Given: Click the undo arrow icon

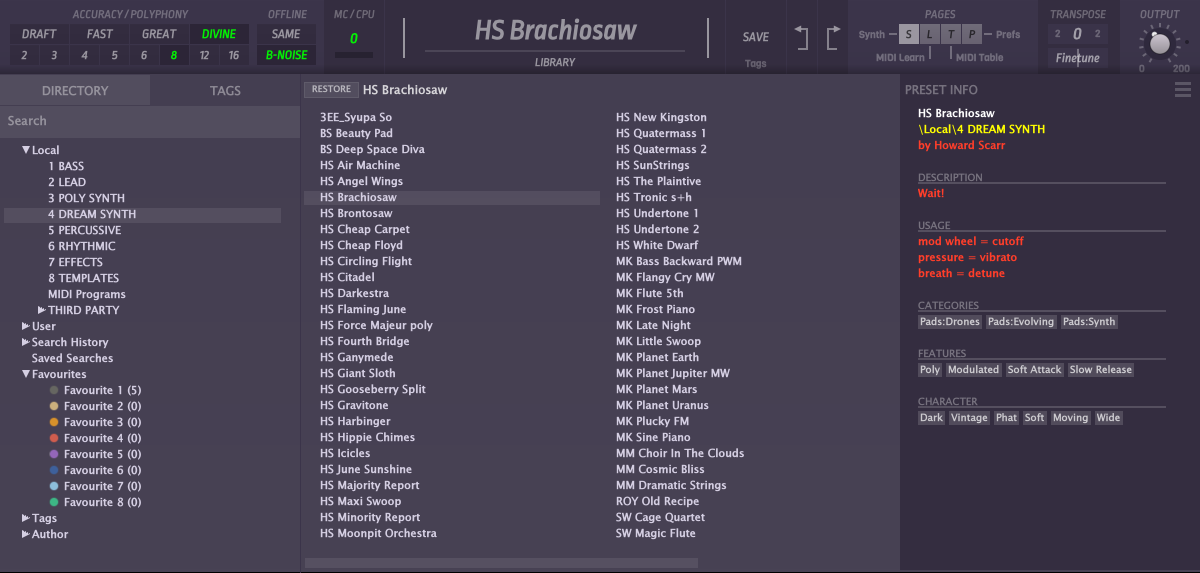Looking at the screenshot, I should click(801, 37).
